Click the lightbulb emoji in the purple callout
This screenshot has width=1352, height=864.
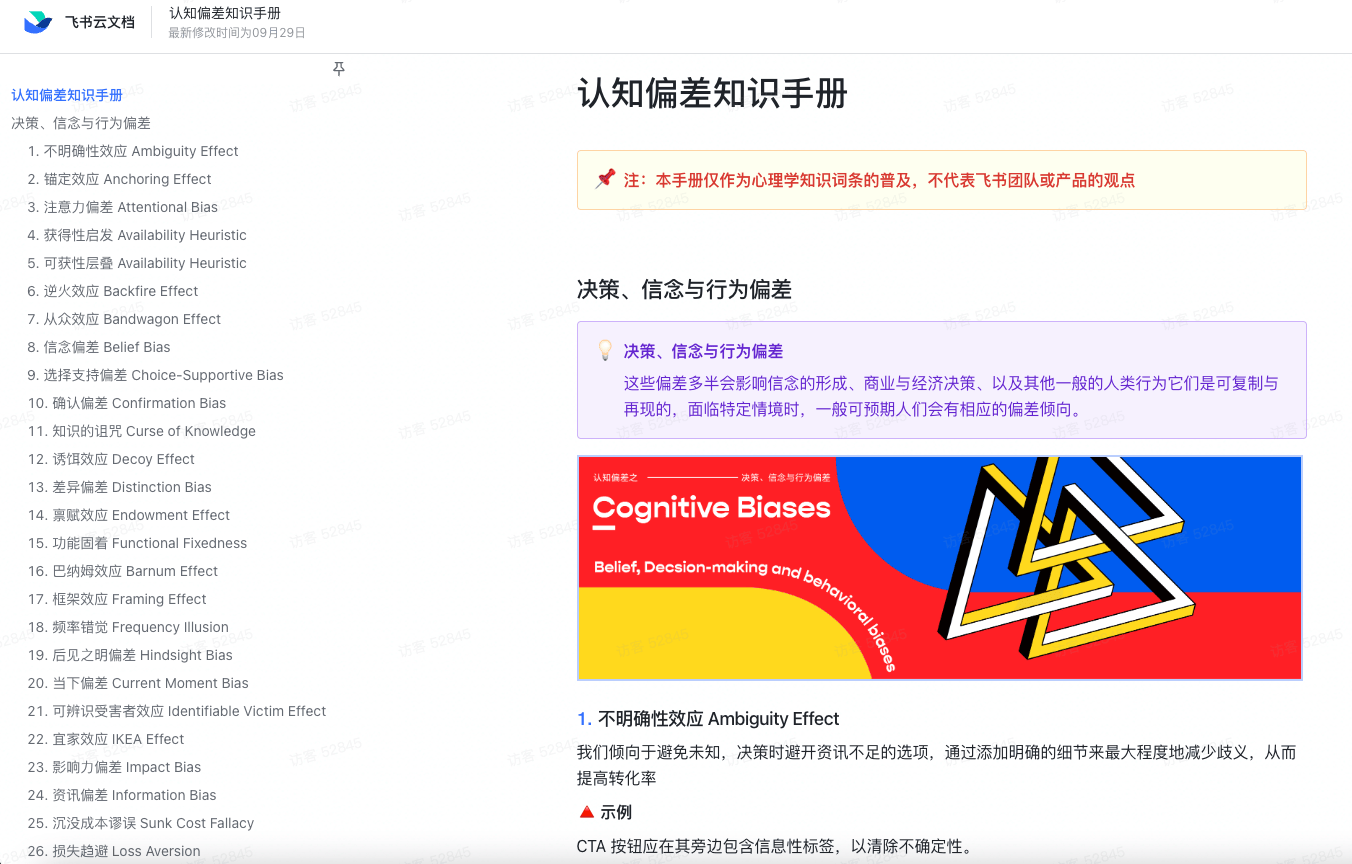click(605, 351)
